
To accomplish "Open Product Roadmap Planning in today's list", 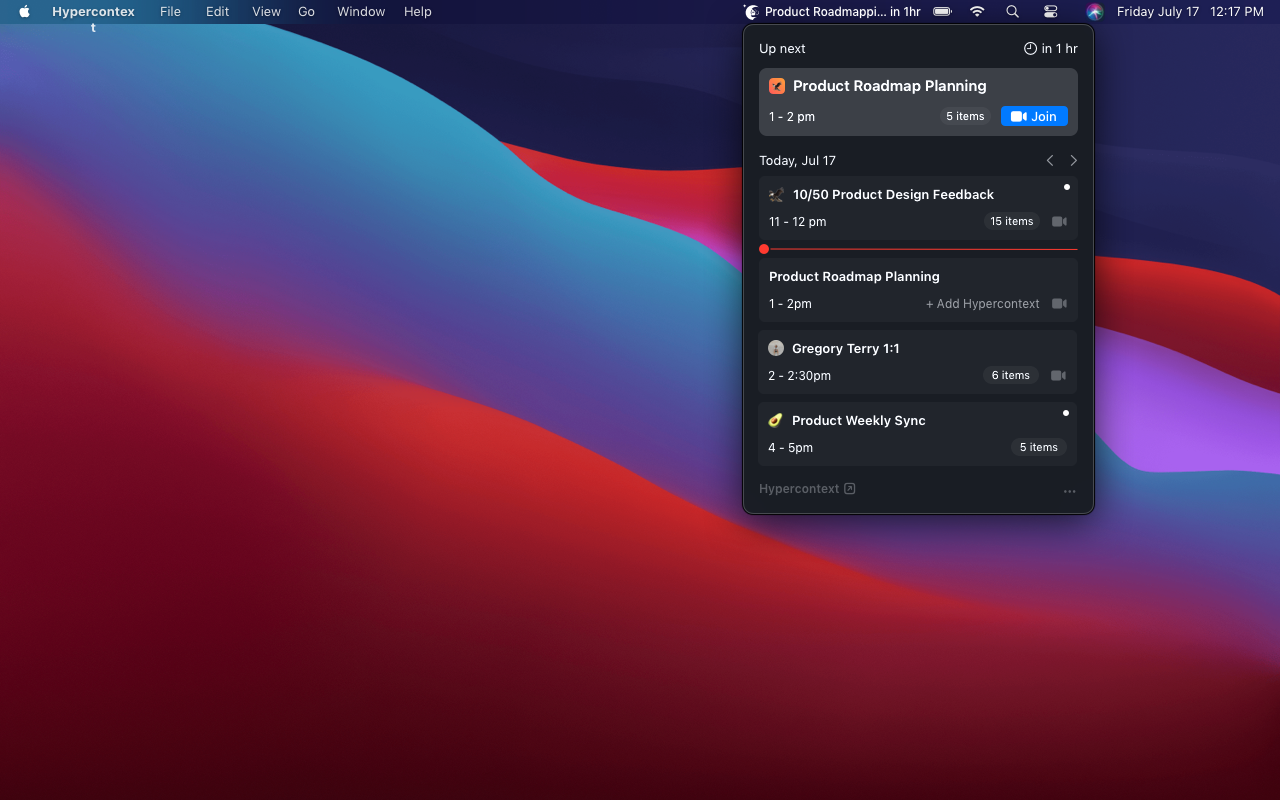I will 918,290.
